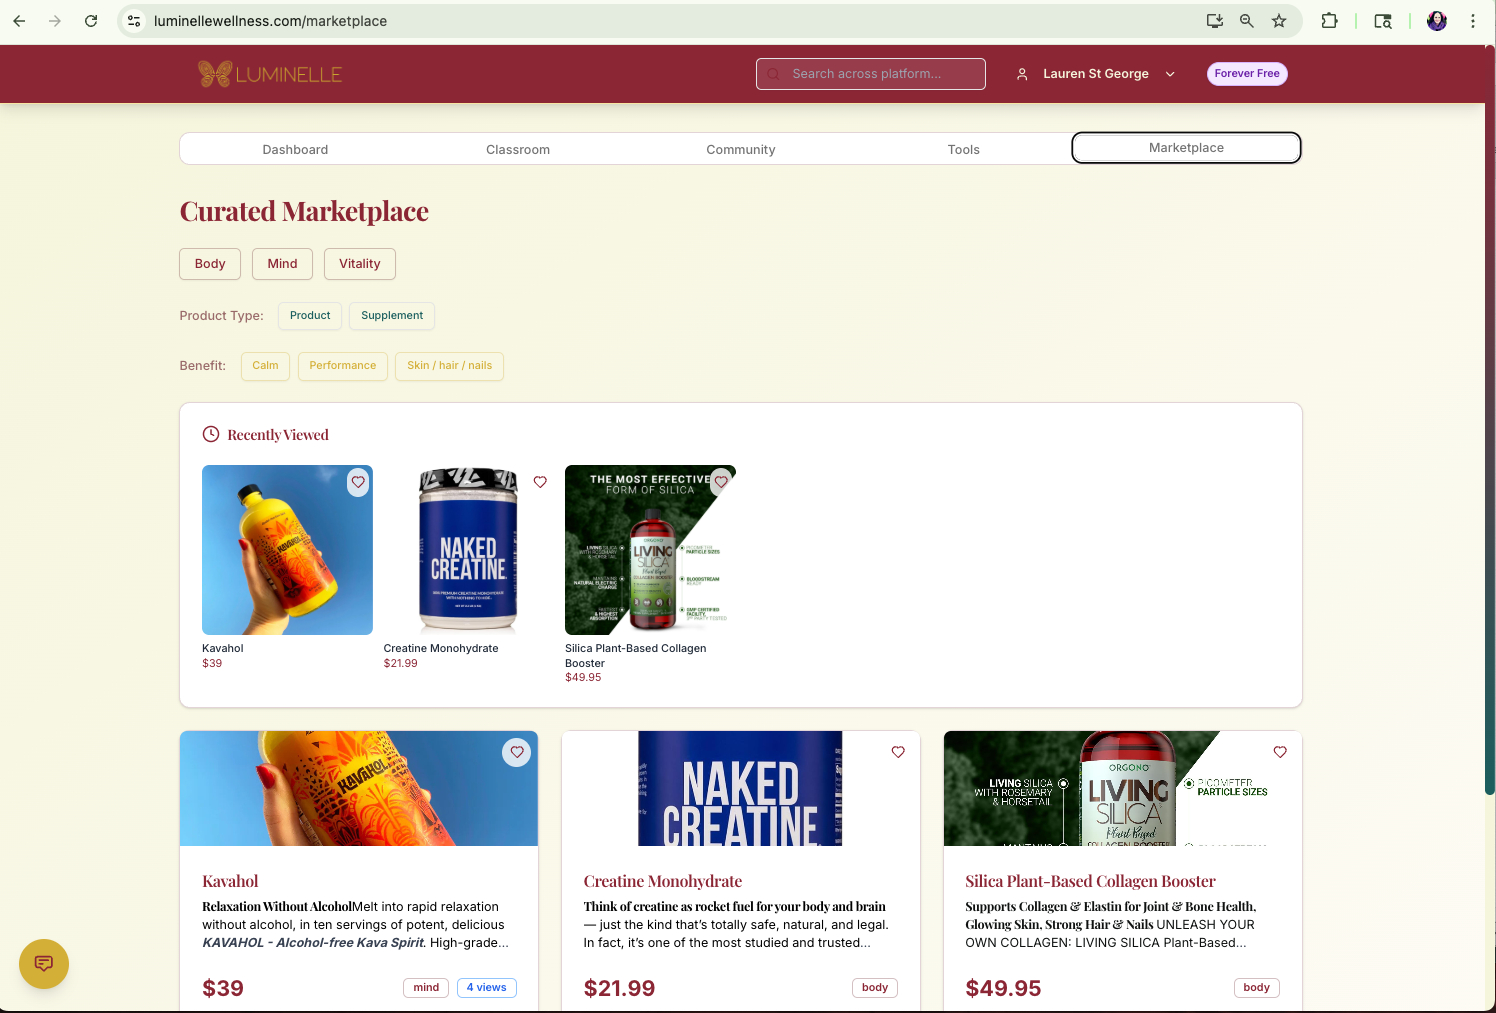Viewport: 1496px width, 1013px height.
Task: Toggle heart on Silica Collagen Booster card
Action: (x=1280, y=752)
